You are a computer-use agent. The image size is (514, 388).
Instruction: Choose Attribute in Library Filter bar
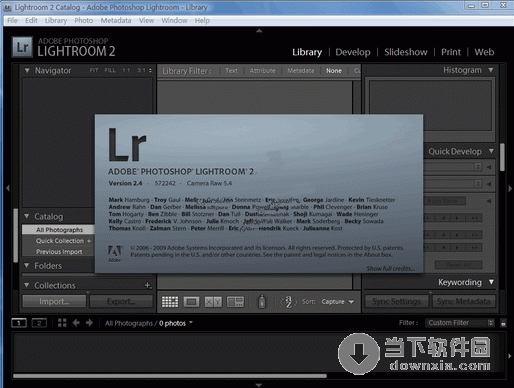point(262,71)
